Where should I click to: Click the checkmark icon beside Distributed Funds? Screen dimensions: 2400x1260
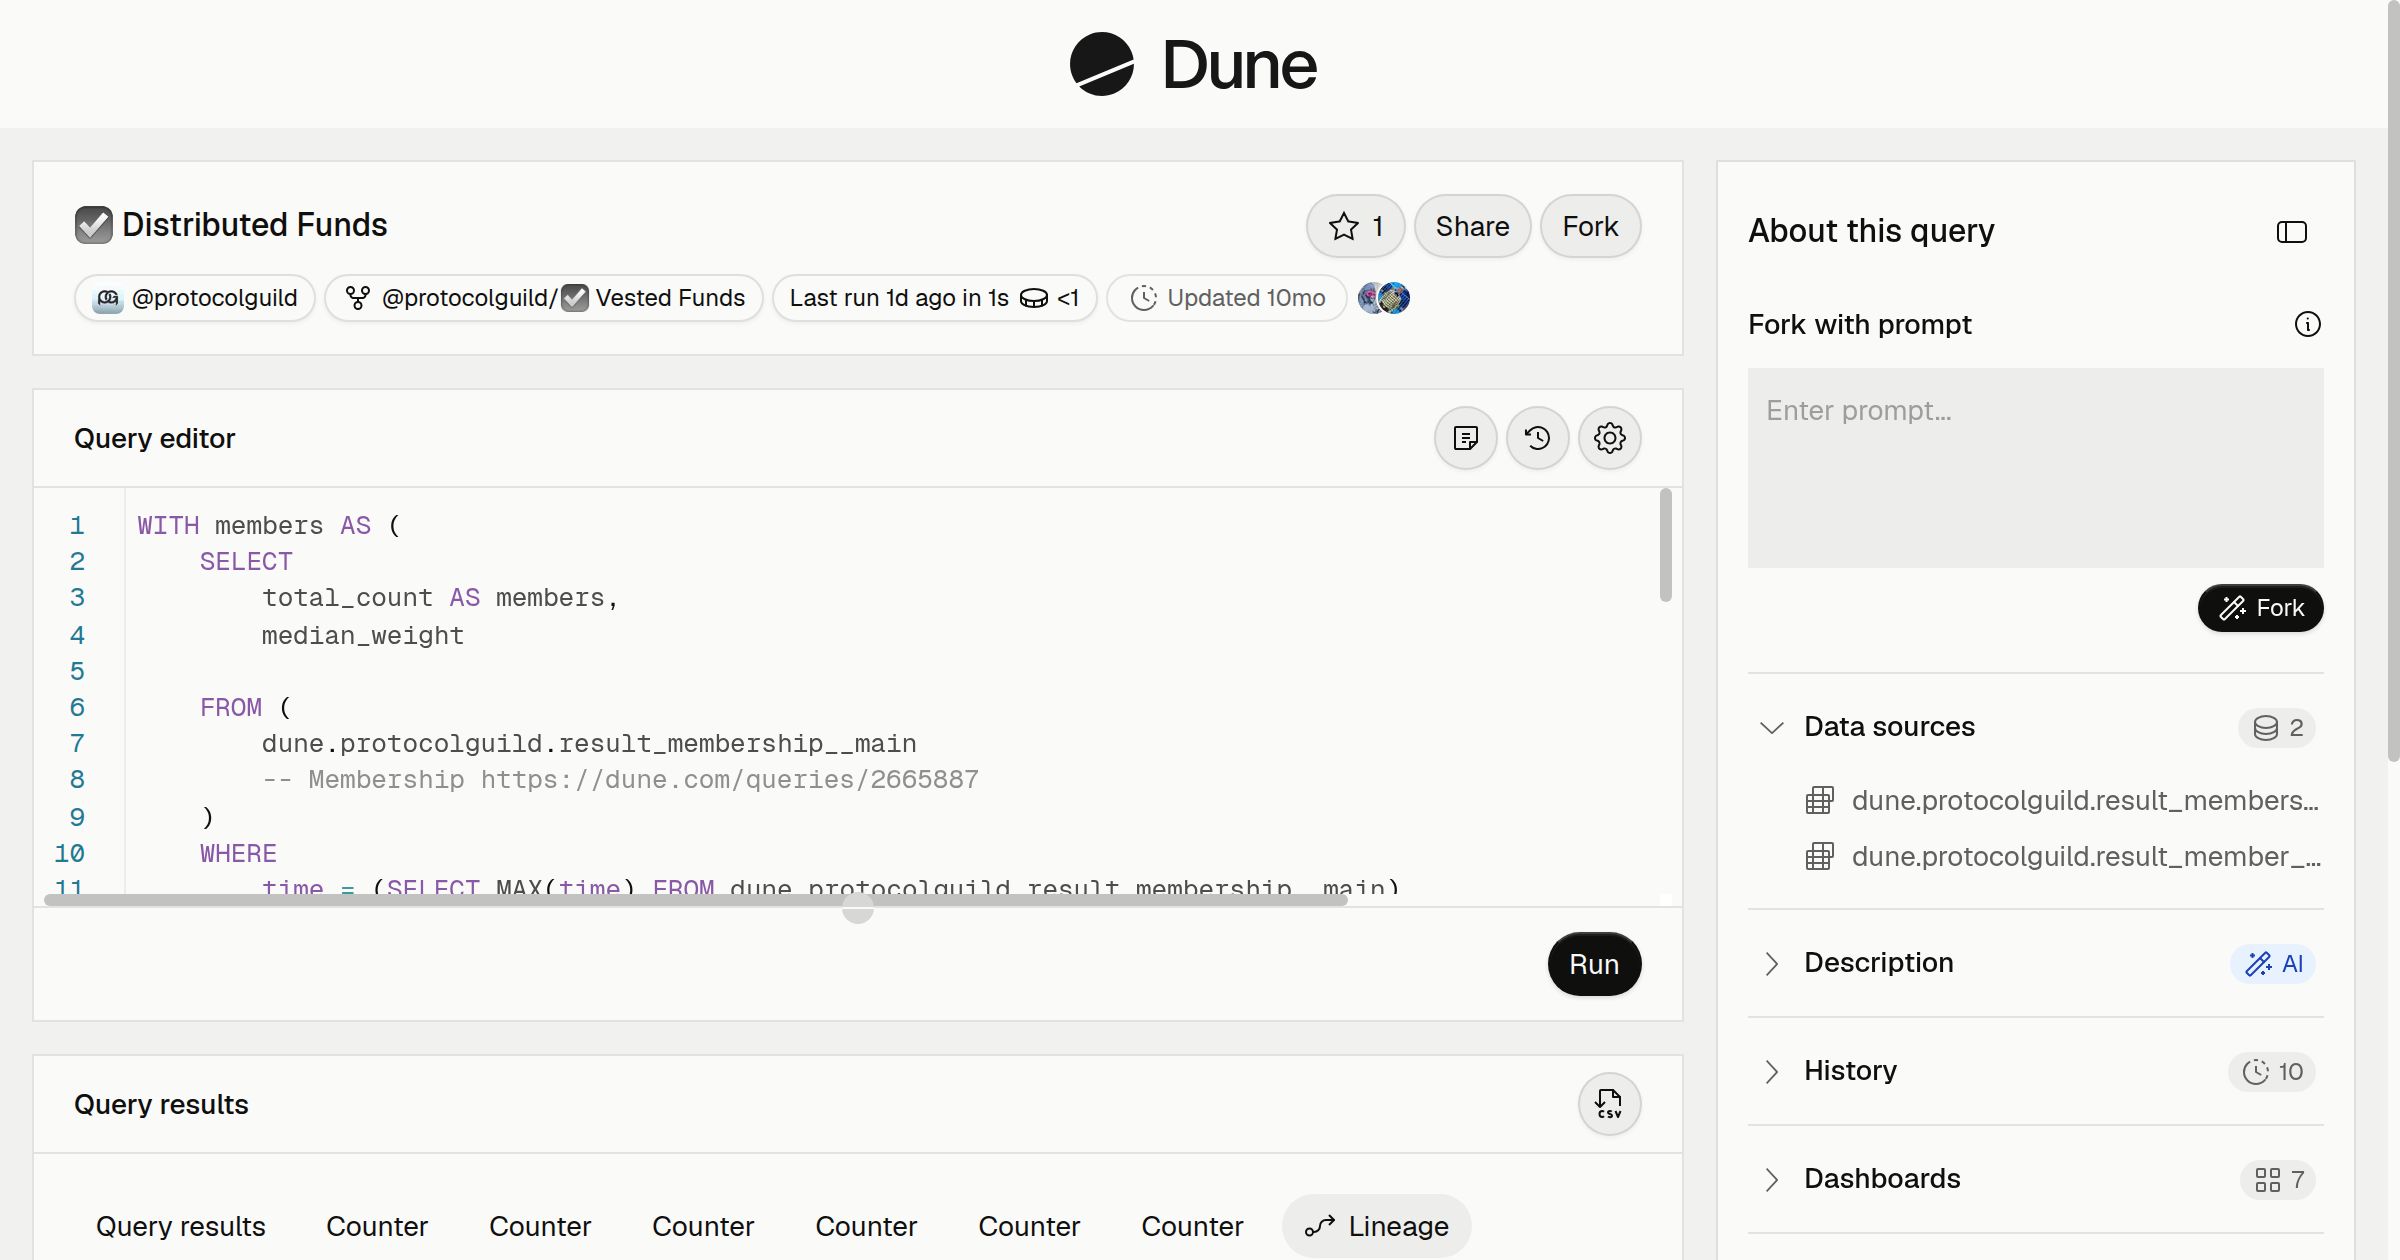coord(94,225)
